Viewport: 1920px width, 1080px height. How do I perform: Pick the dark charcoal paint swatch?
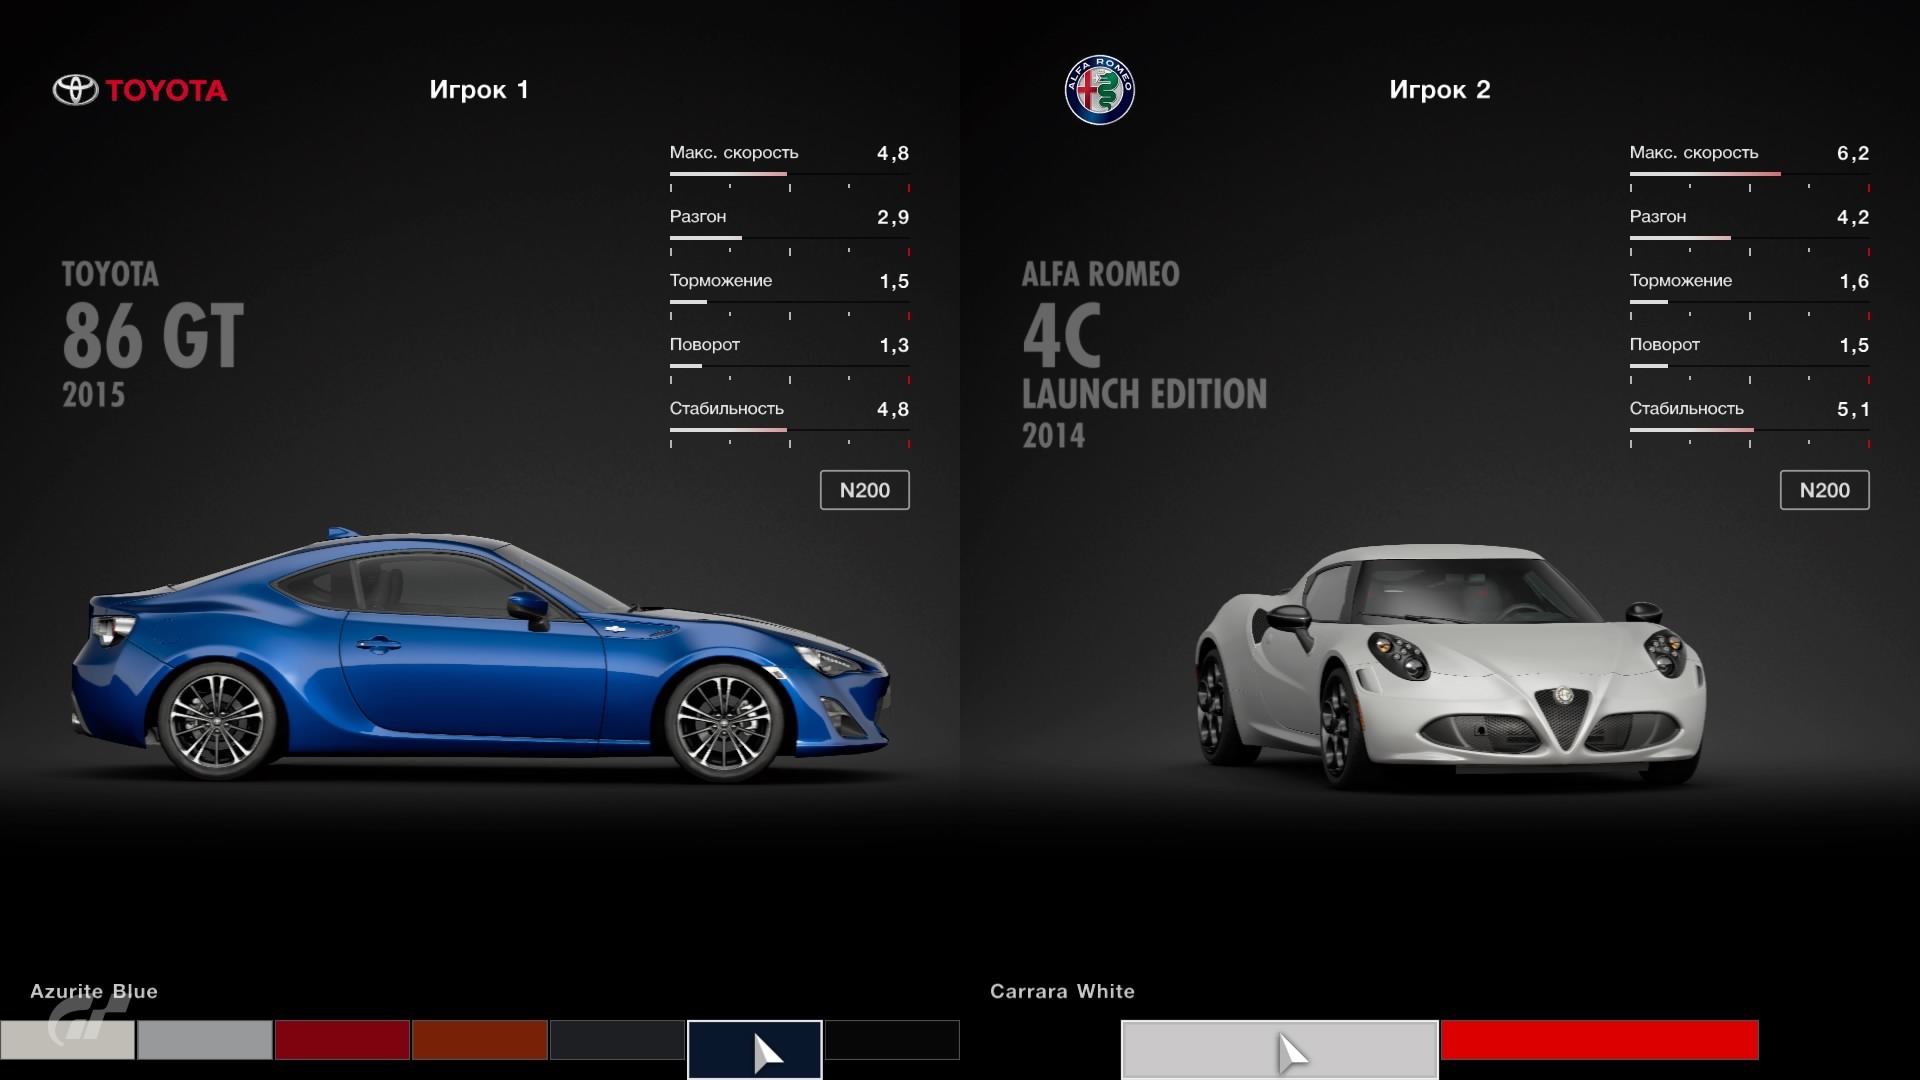[x=617, y=1040]
